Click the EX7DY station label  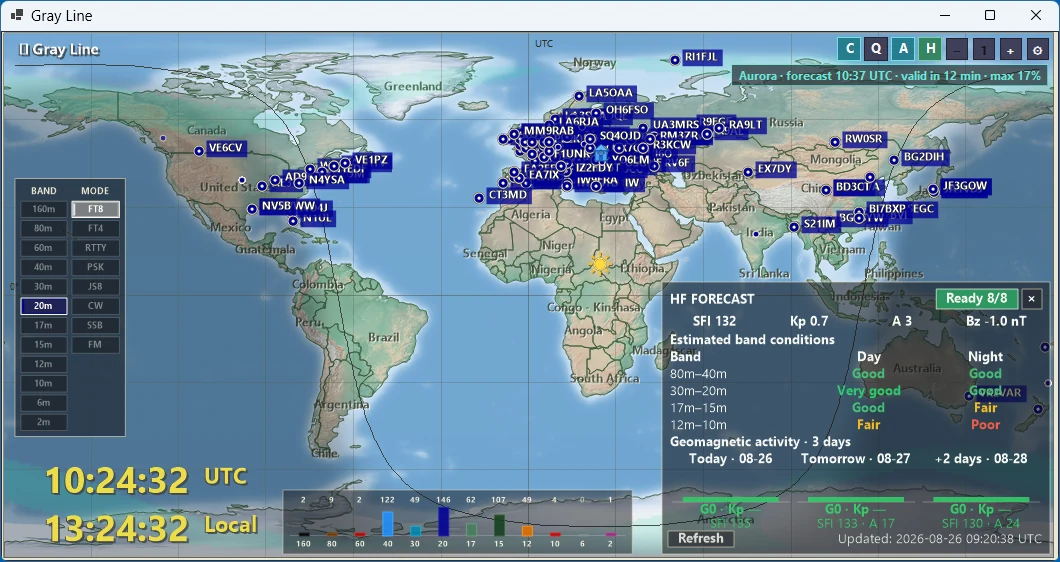click(774, 169)
